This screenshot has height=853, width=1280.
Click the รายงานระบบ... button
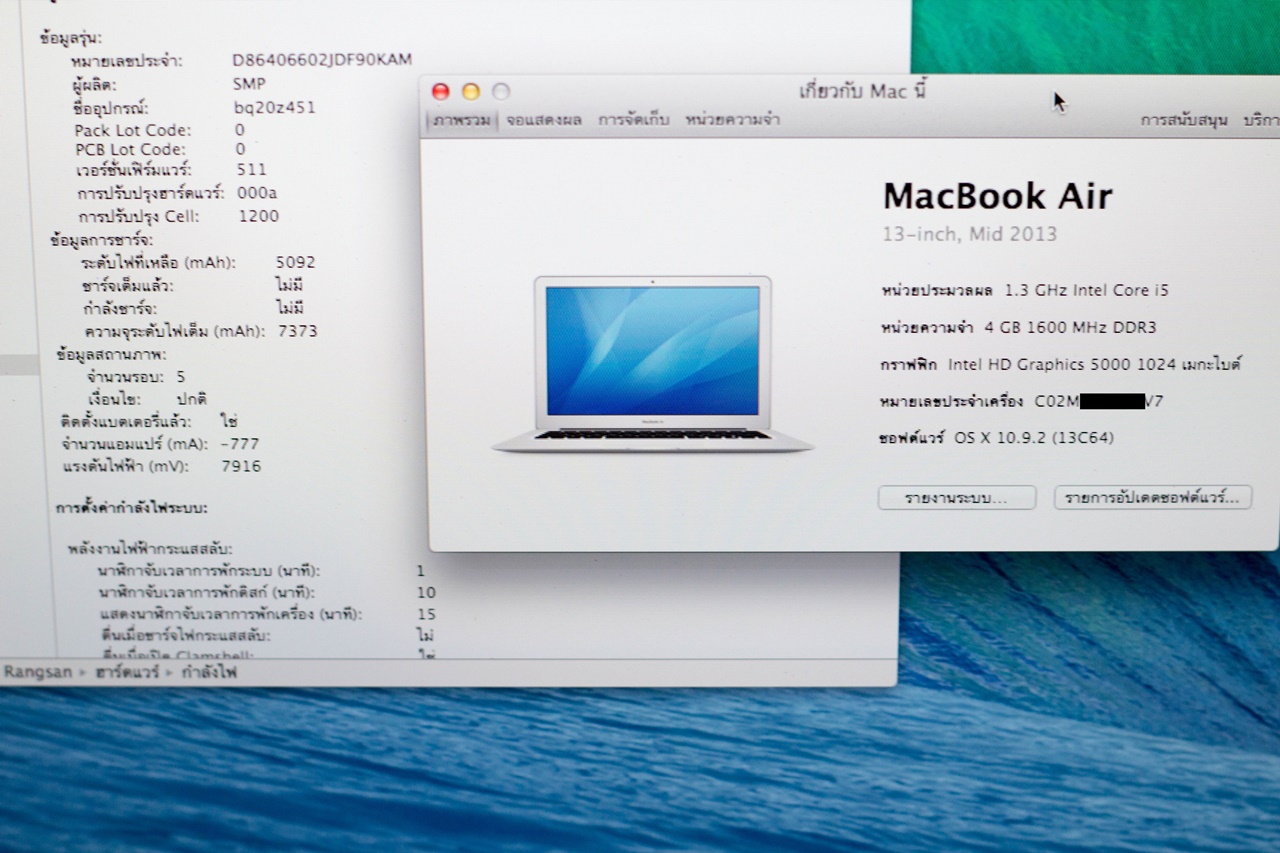click(956, 497)
